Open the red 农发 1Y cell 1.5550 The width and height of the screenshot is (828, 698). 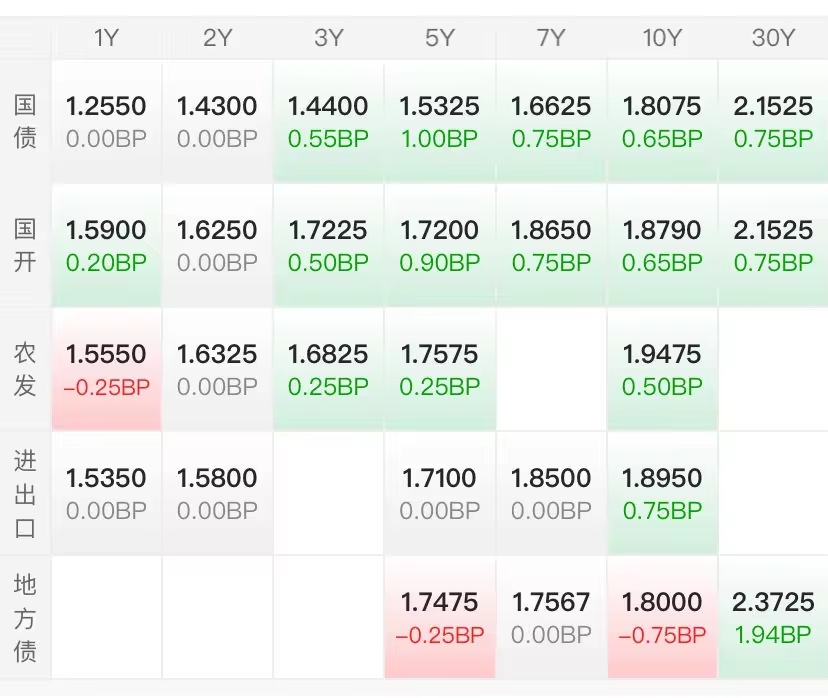pyautogui.click(x=106, y=369)
